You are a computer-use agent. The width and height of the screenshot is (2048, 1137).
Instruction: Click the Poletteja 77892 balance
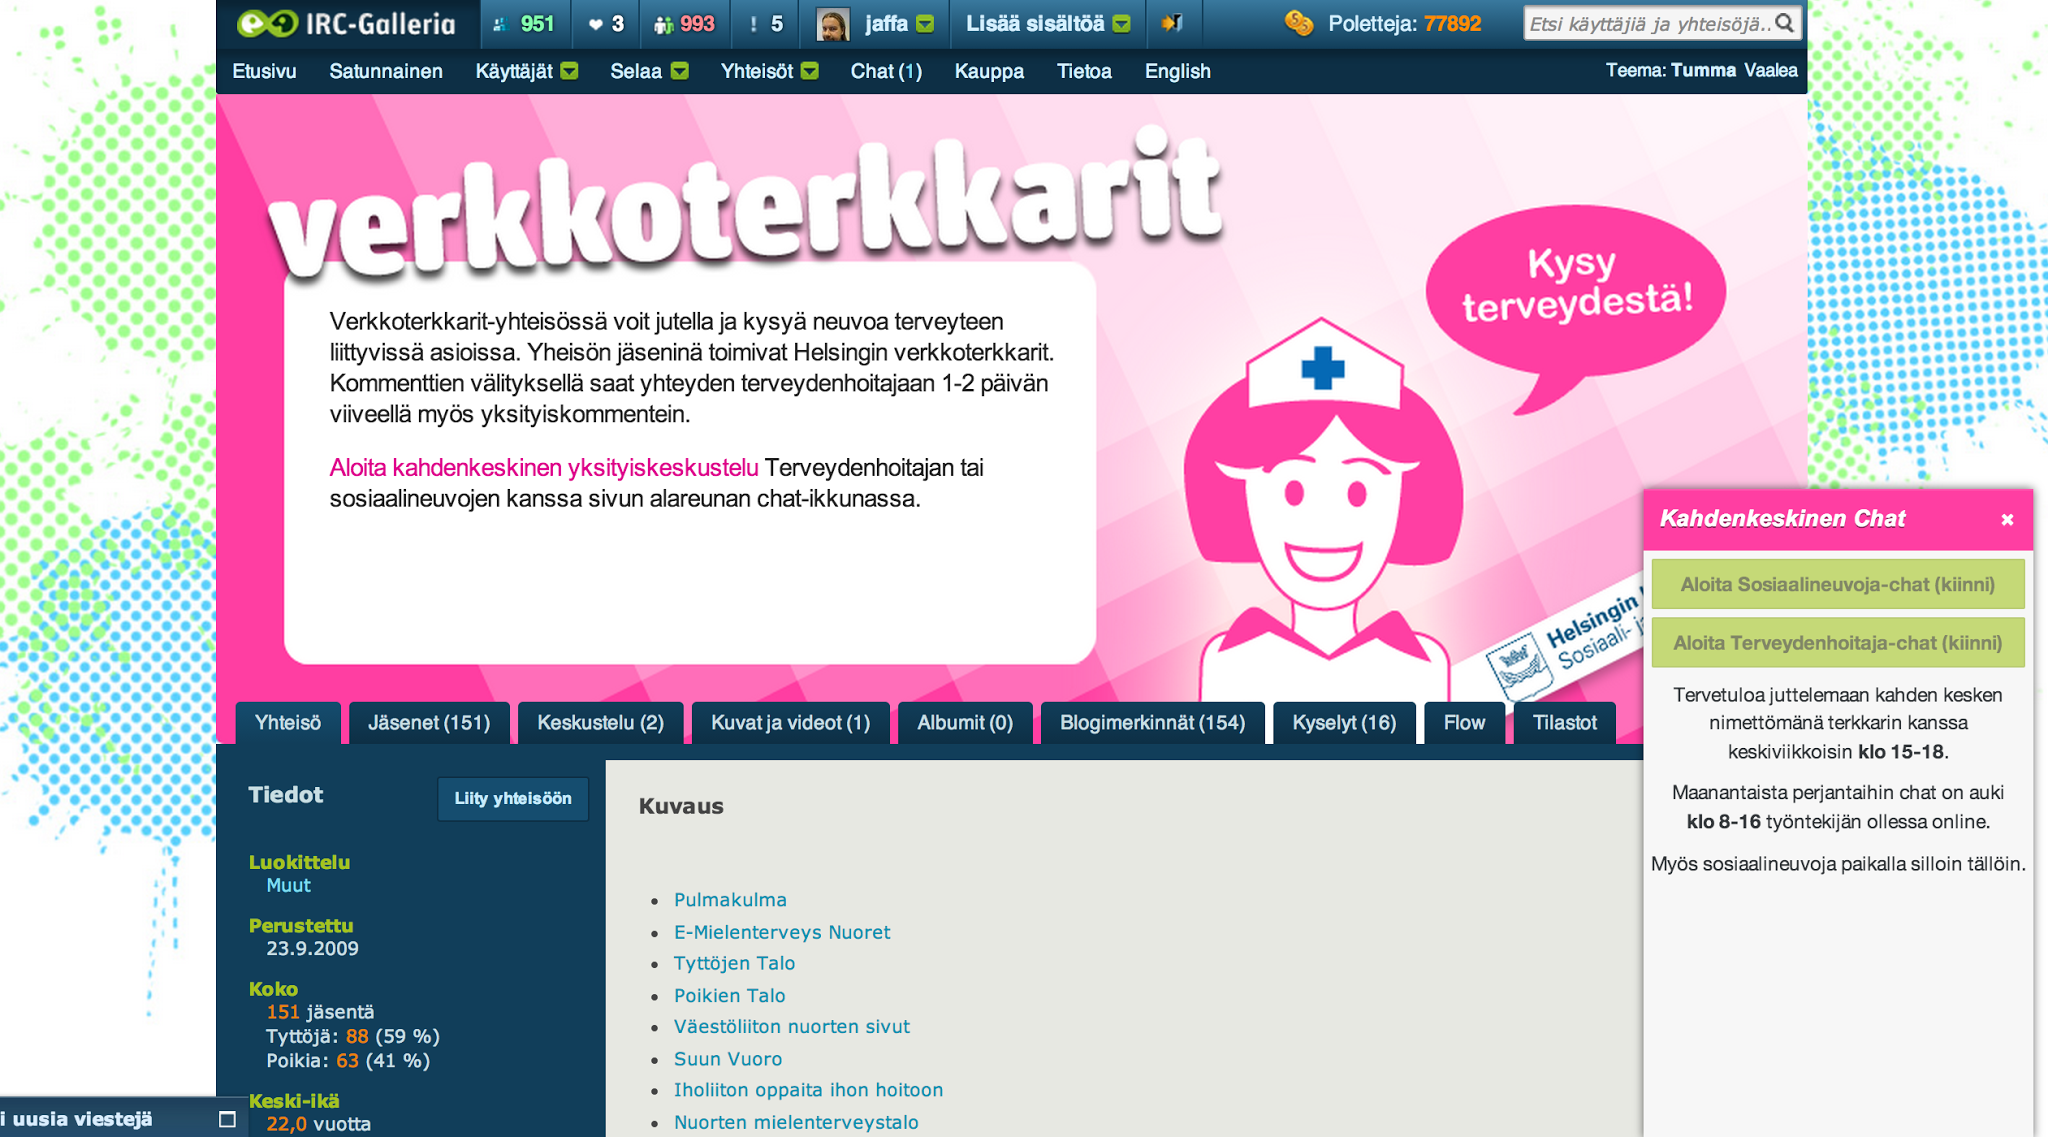[x=1405, y=24]
